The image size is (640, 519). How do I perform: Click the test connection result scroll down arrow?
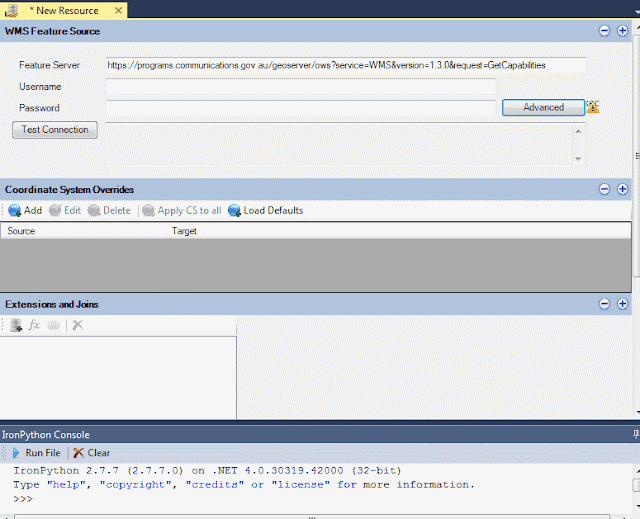click(x=578, y=159)
